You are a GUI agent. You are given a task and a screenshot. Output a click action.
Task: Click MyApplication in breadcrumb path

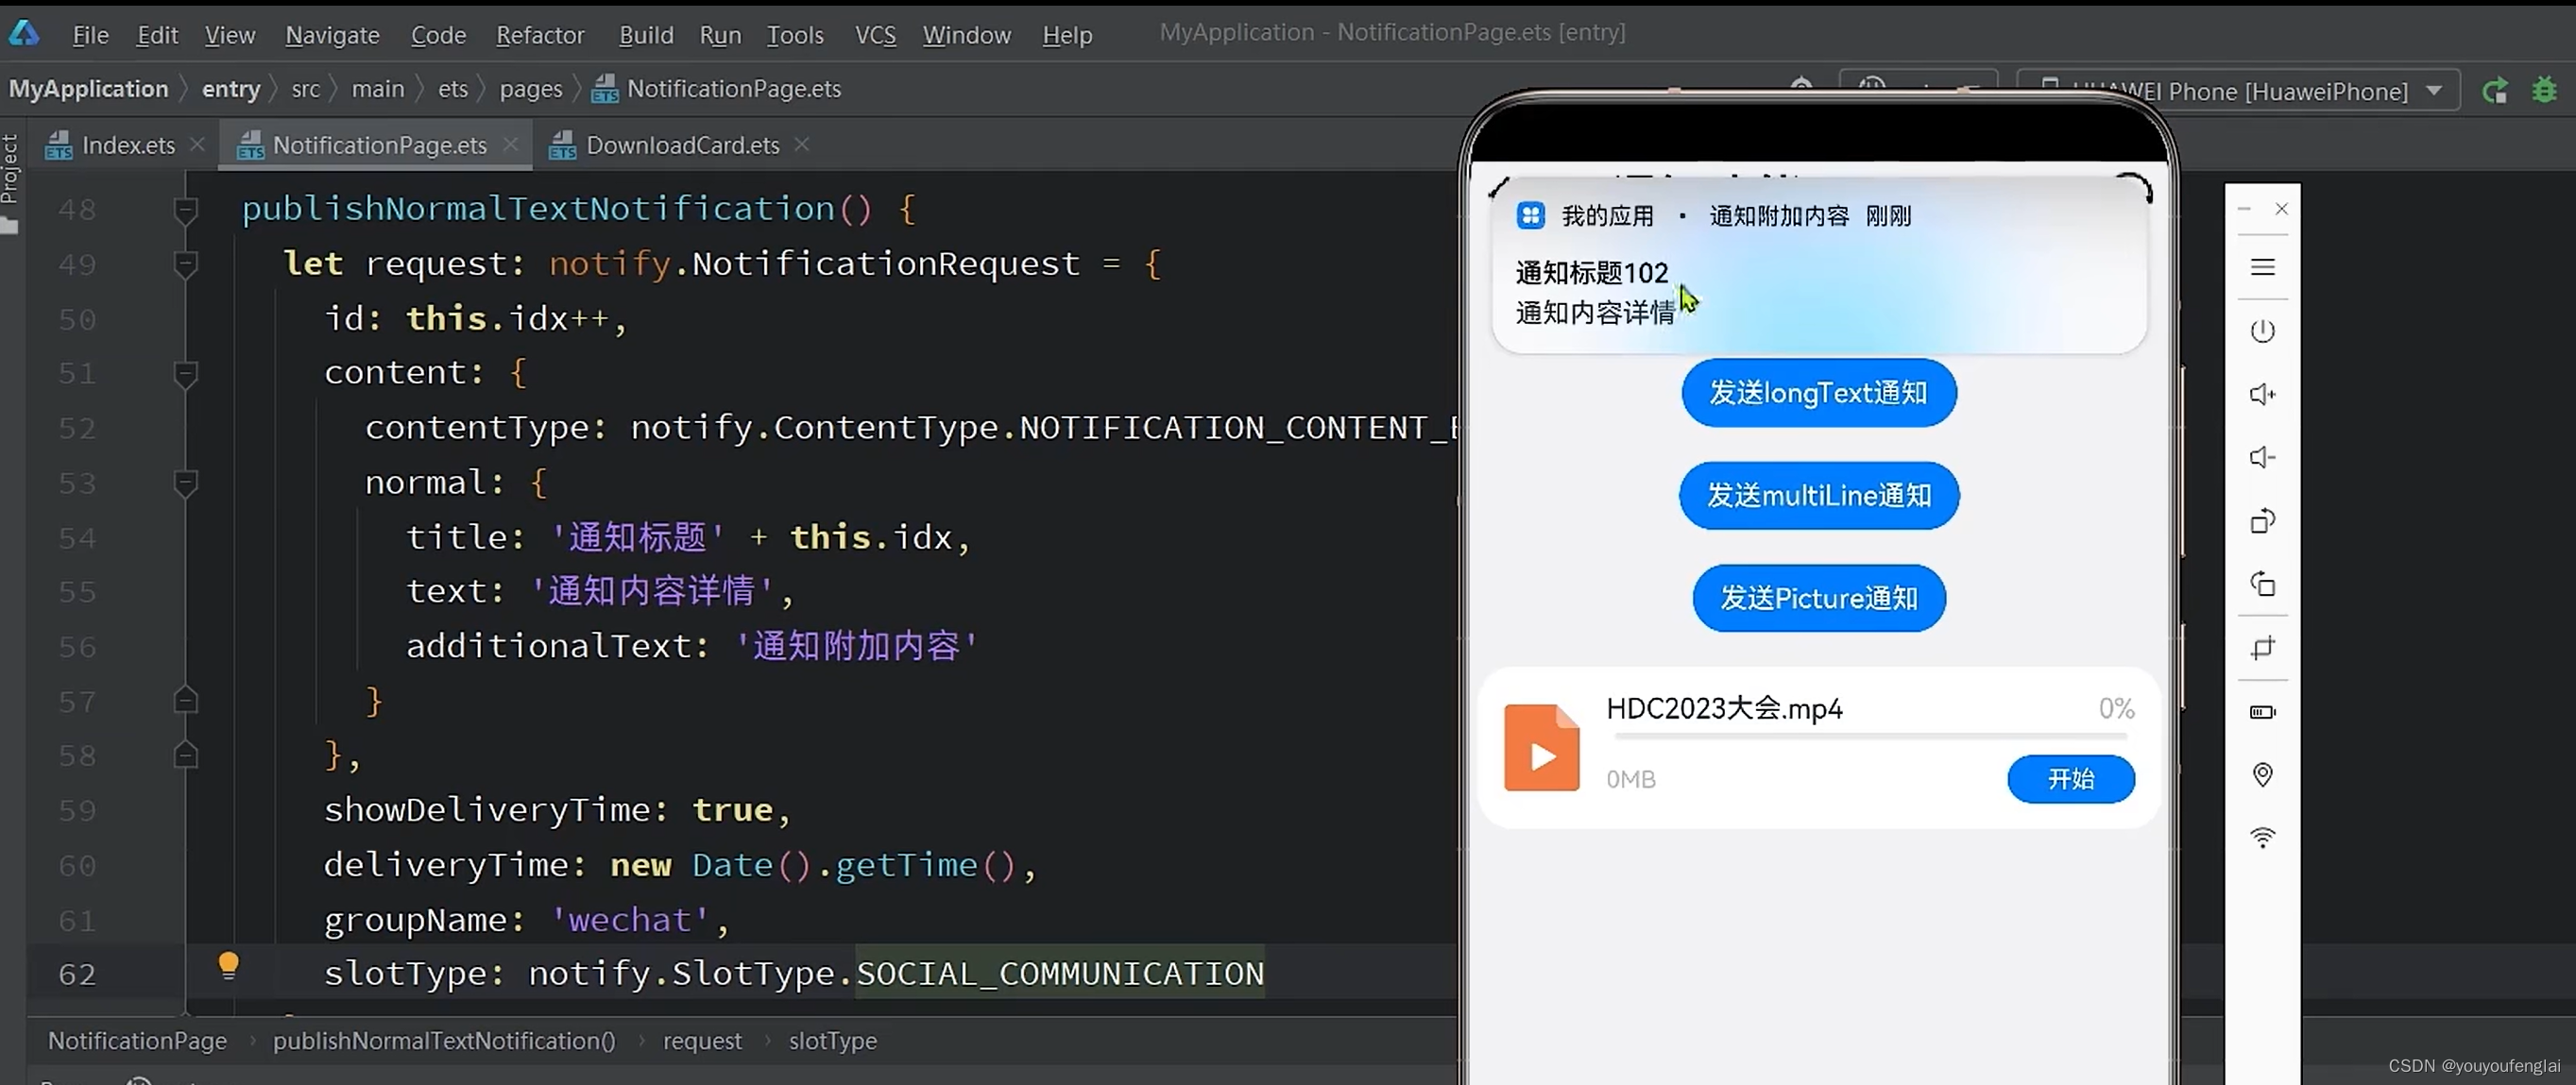pyautogui.click(x=89, y=89)
